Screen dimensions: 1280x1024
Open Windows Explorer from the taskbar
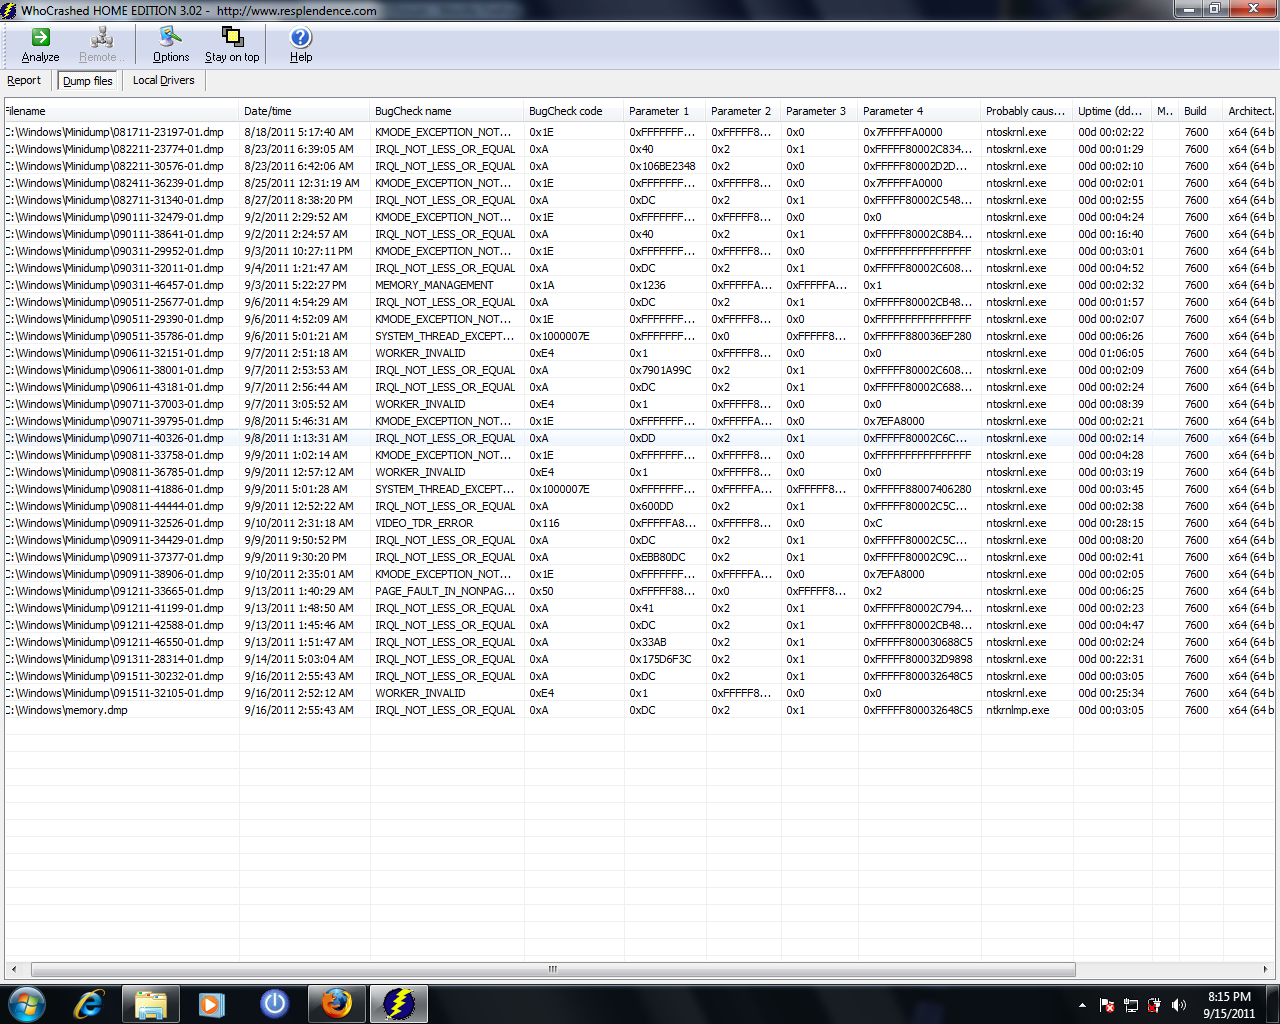[150, 1004]
